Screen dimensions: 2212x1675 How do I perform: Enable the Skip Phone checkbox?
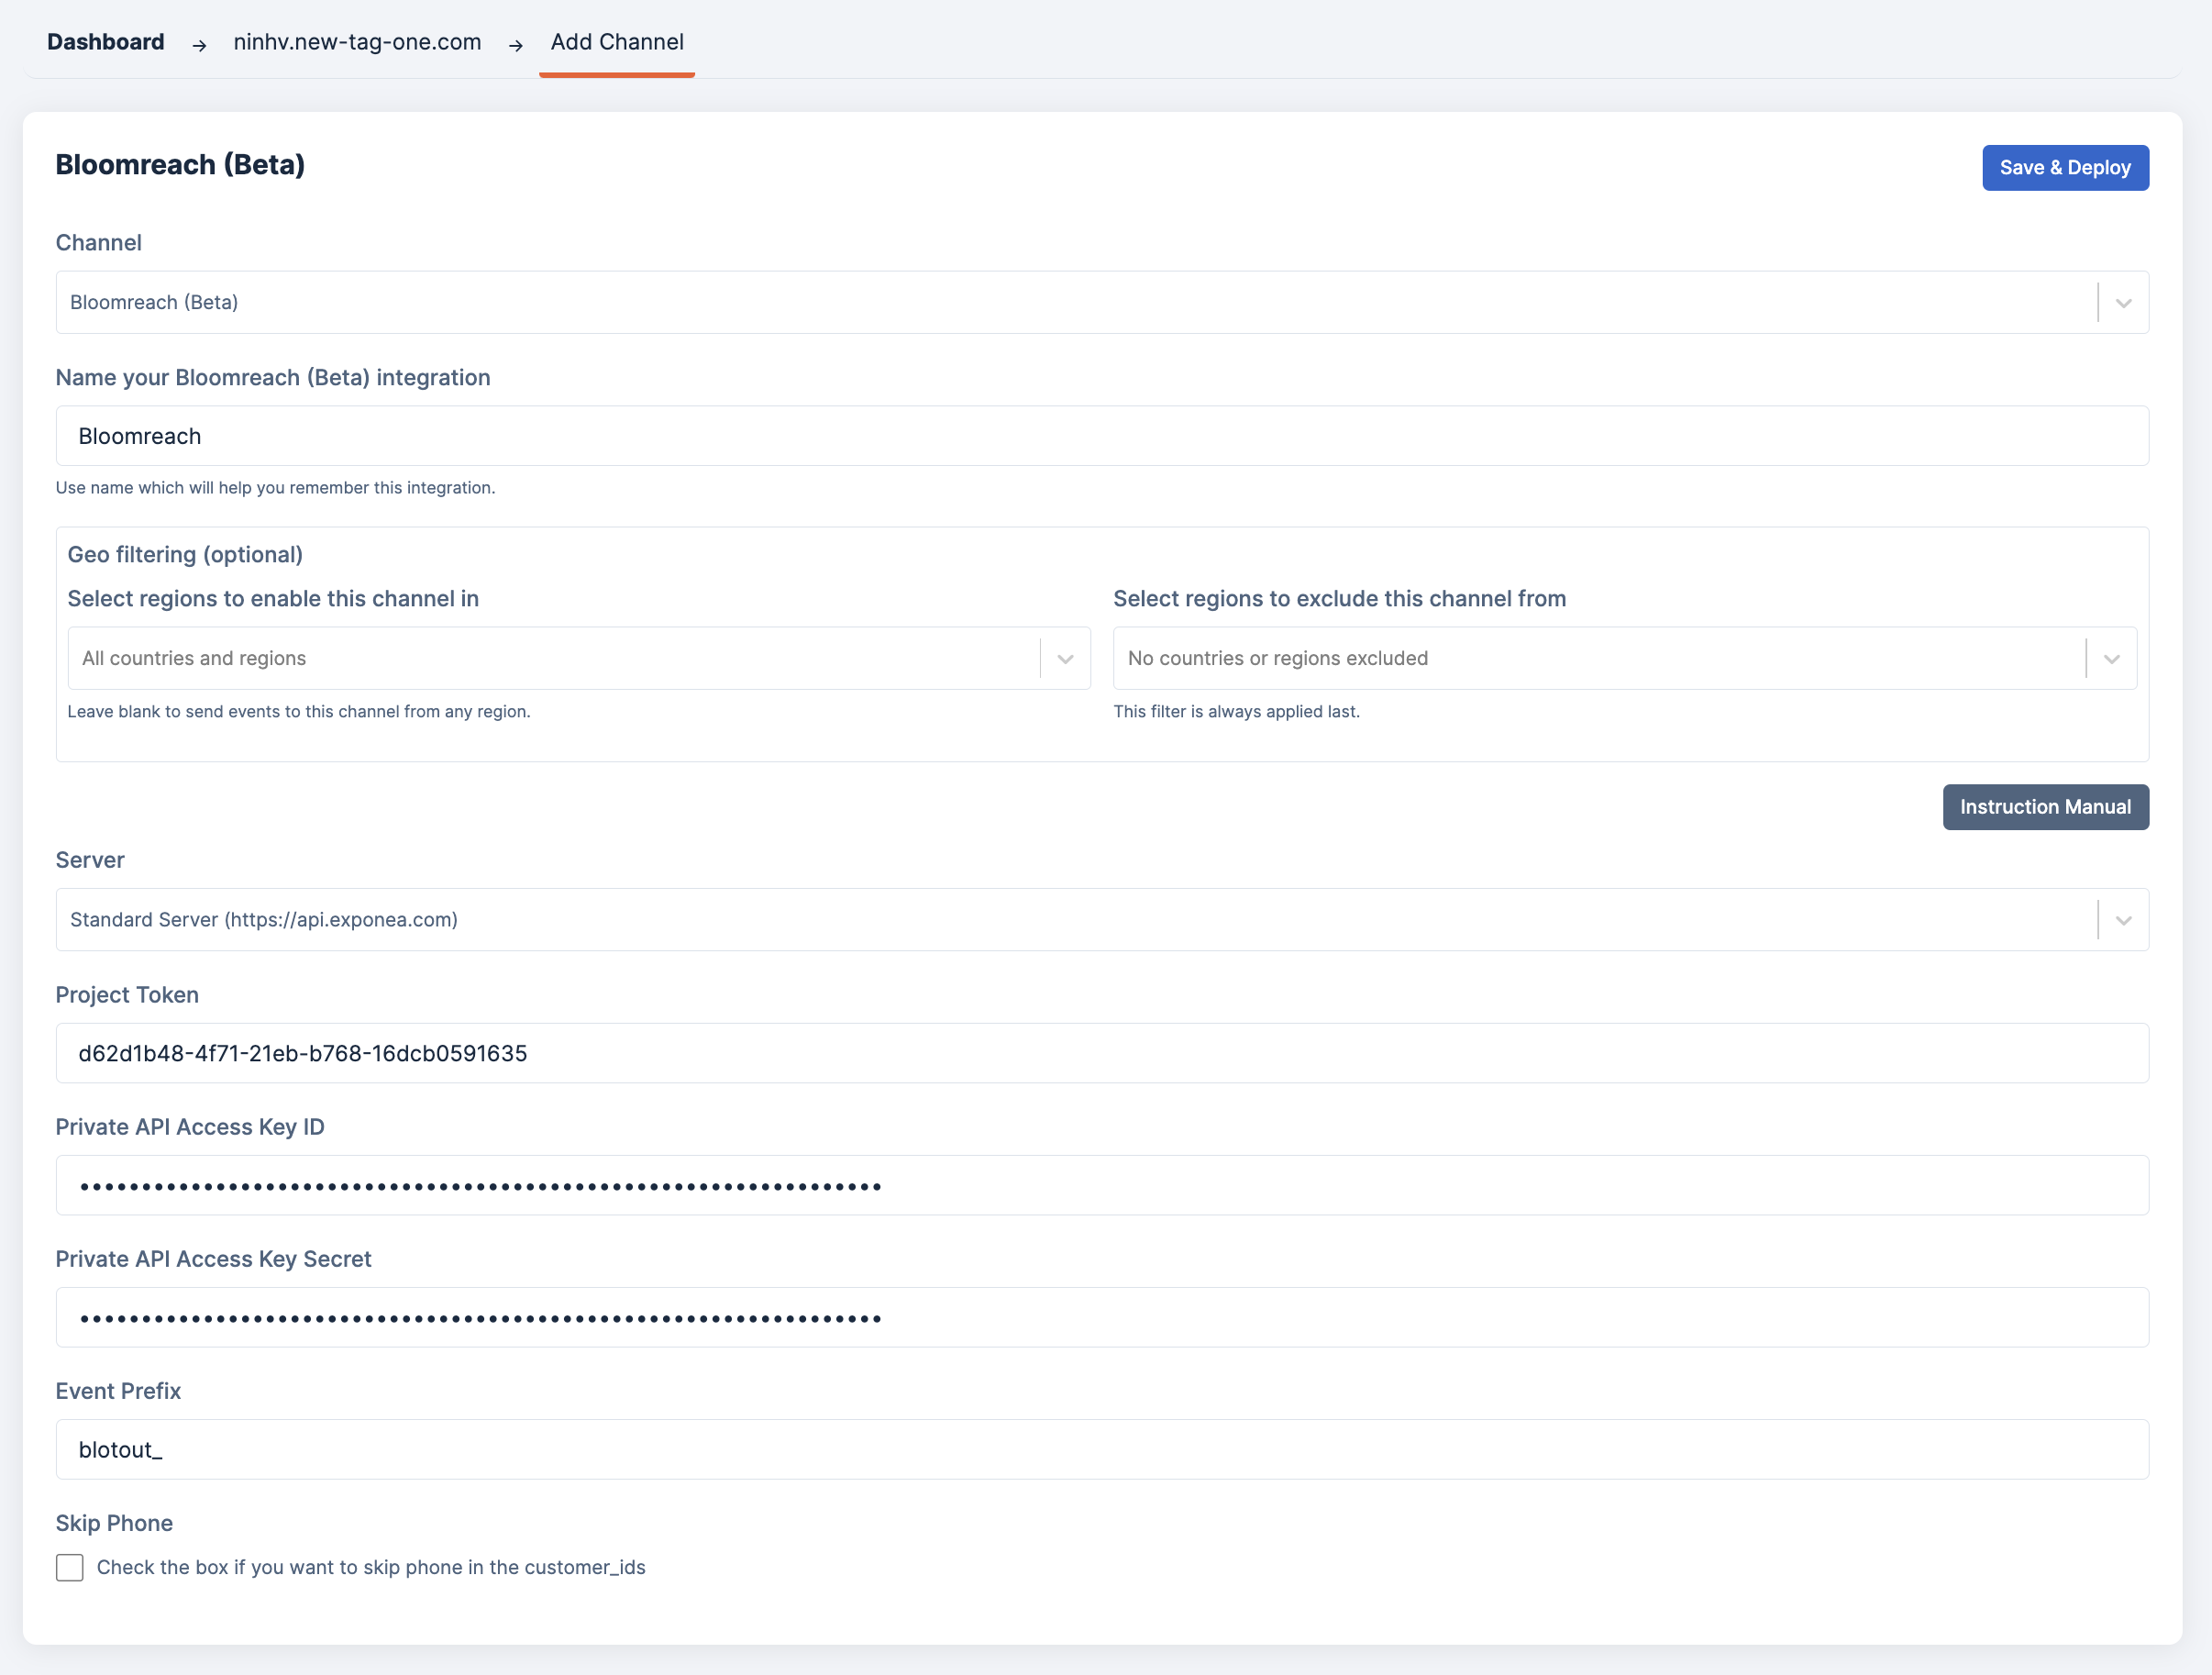click(x=70, y=1567)
